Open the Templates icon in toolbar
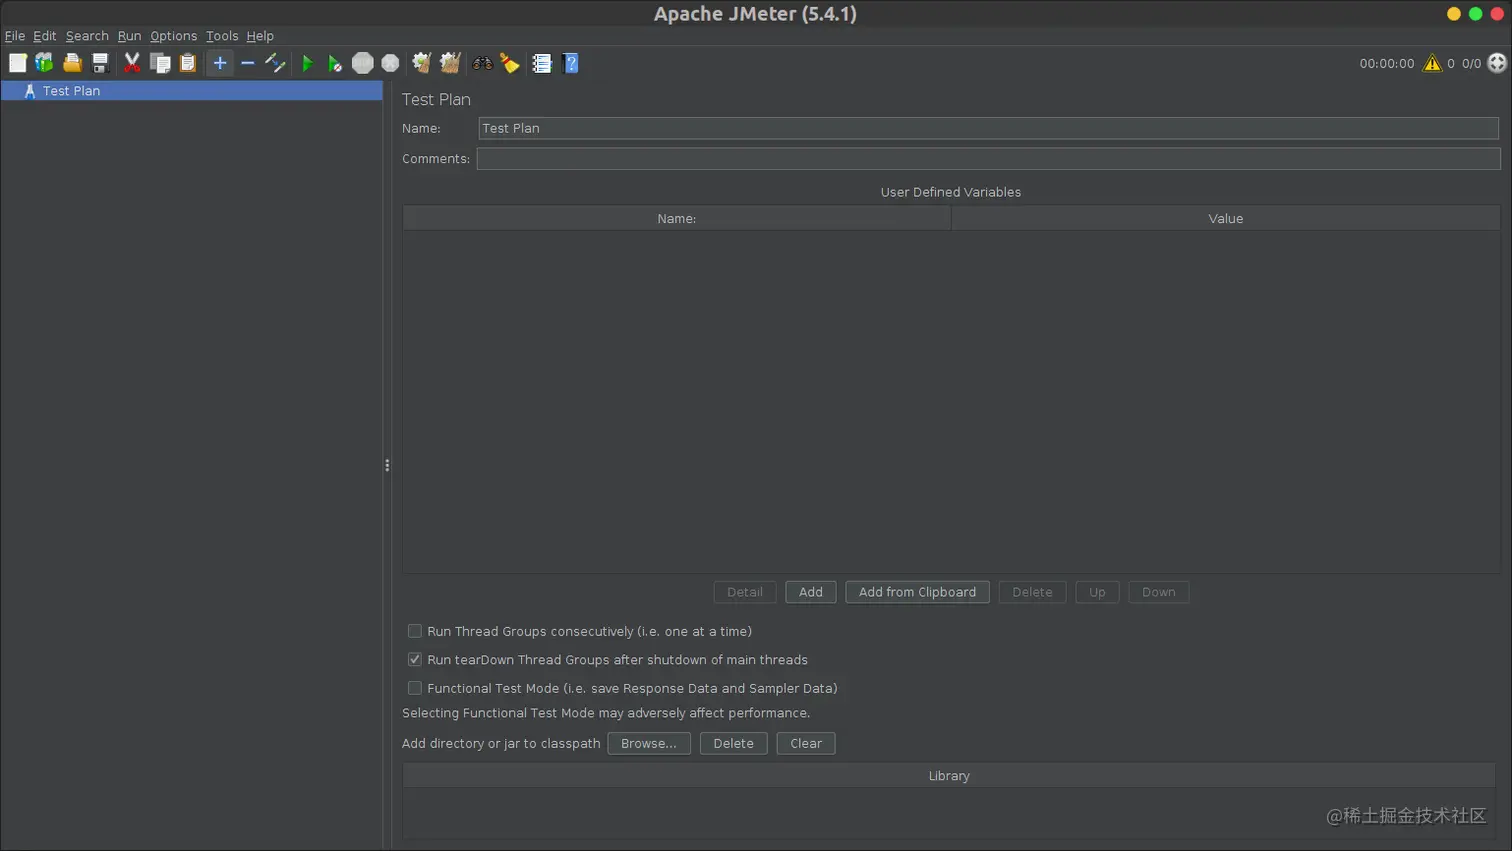 pos(44,63)
